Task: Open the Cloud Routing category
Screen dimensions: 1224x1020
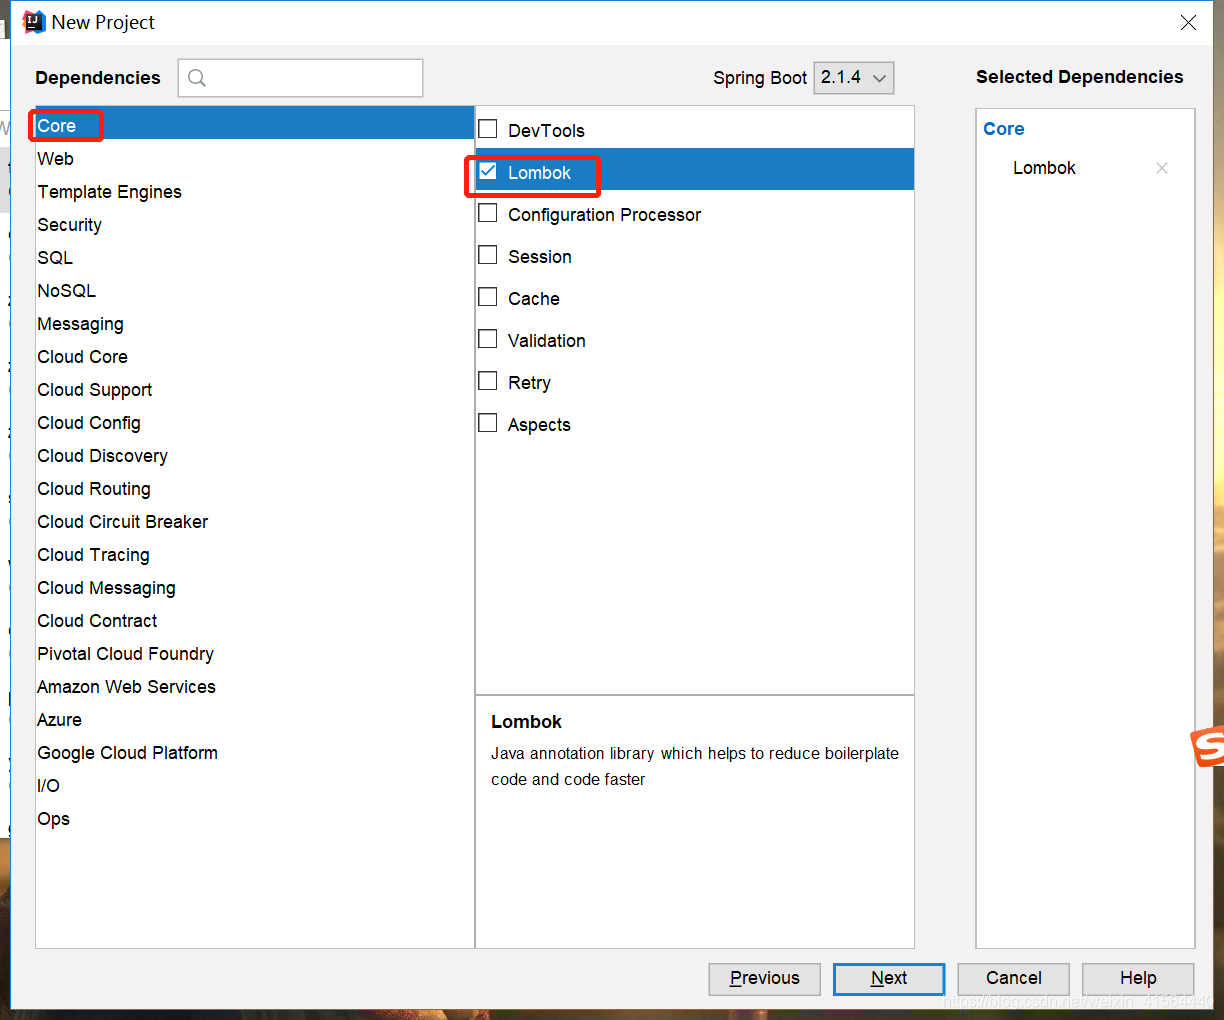Action: pyautogui.click(x=255, y=489)
